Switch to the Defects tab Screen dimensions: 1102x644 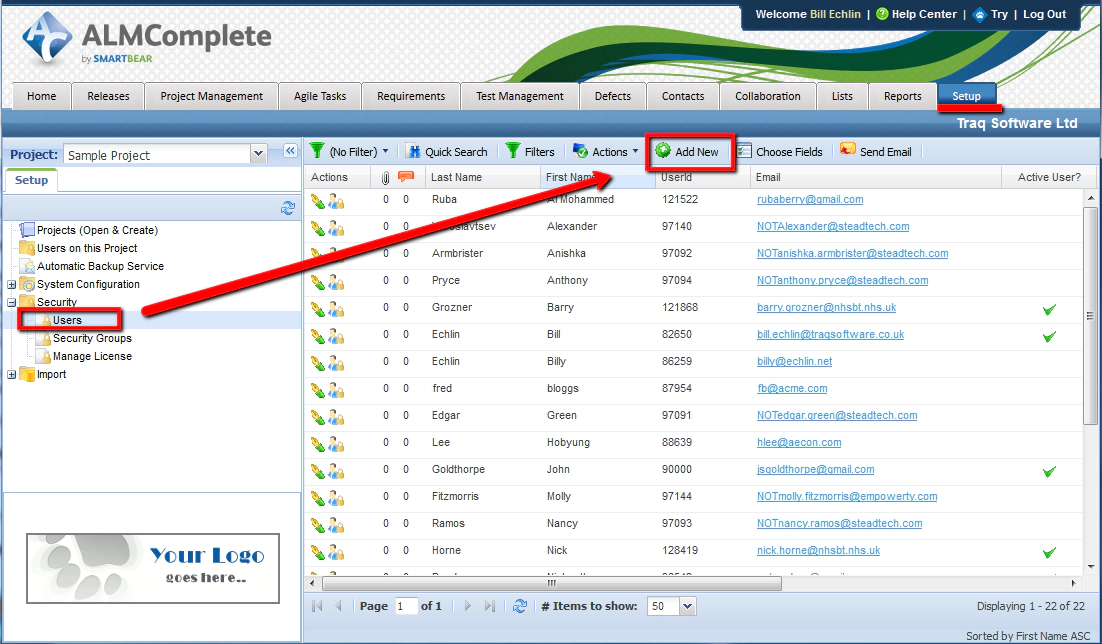pyautogui.click(x=613, y=96)
